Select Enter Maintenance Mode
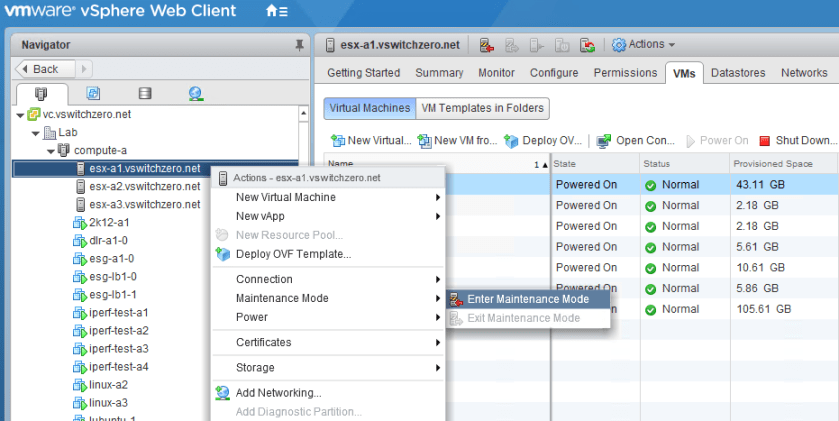The height and width of the screenshot is (421, 839). pyautogui.click(x=528, y=299)
